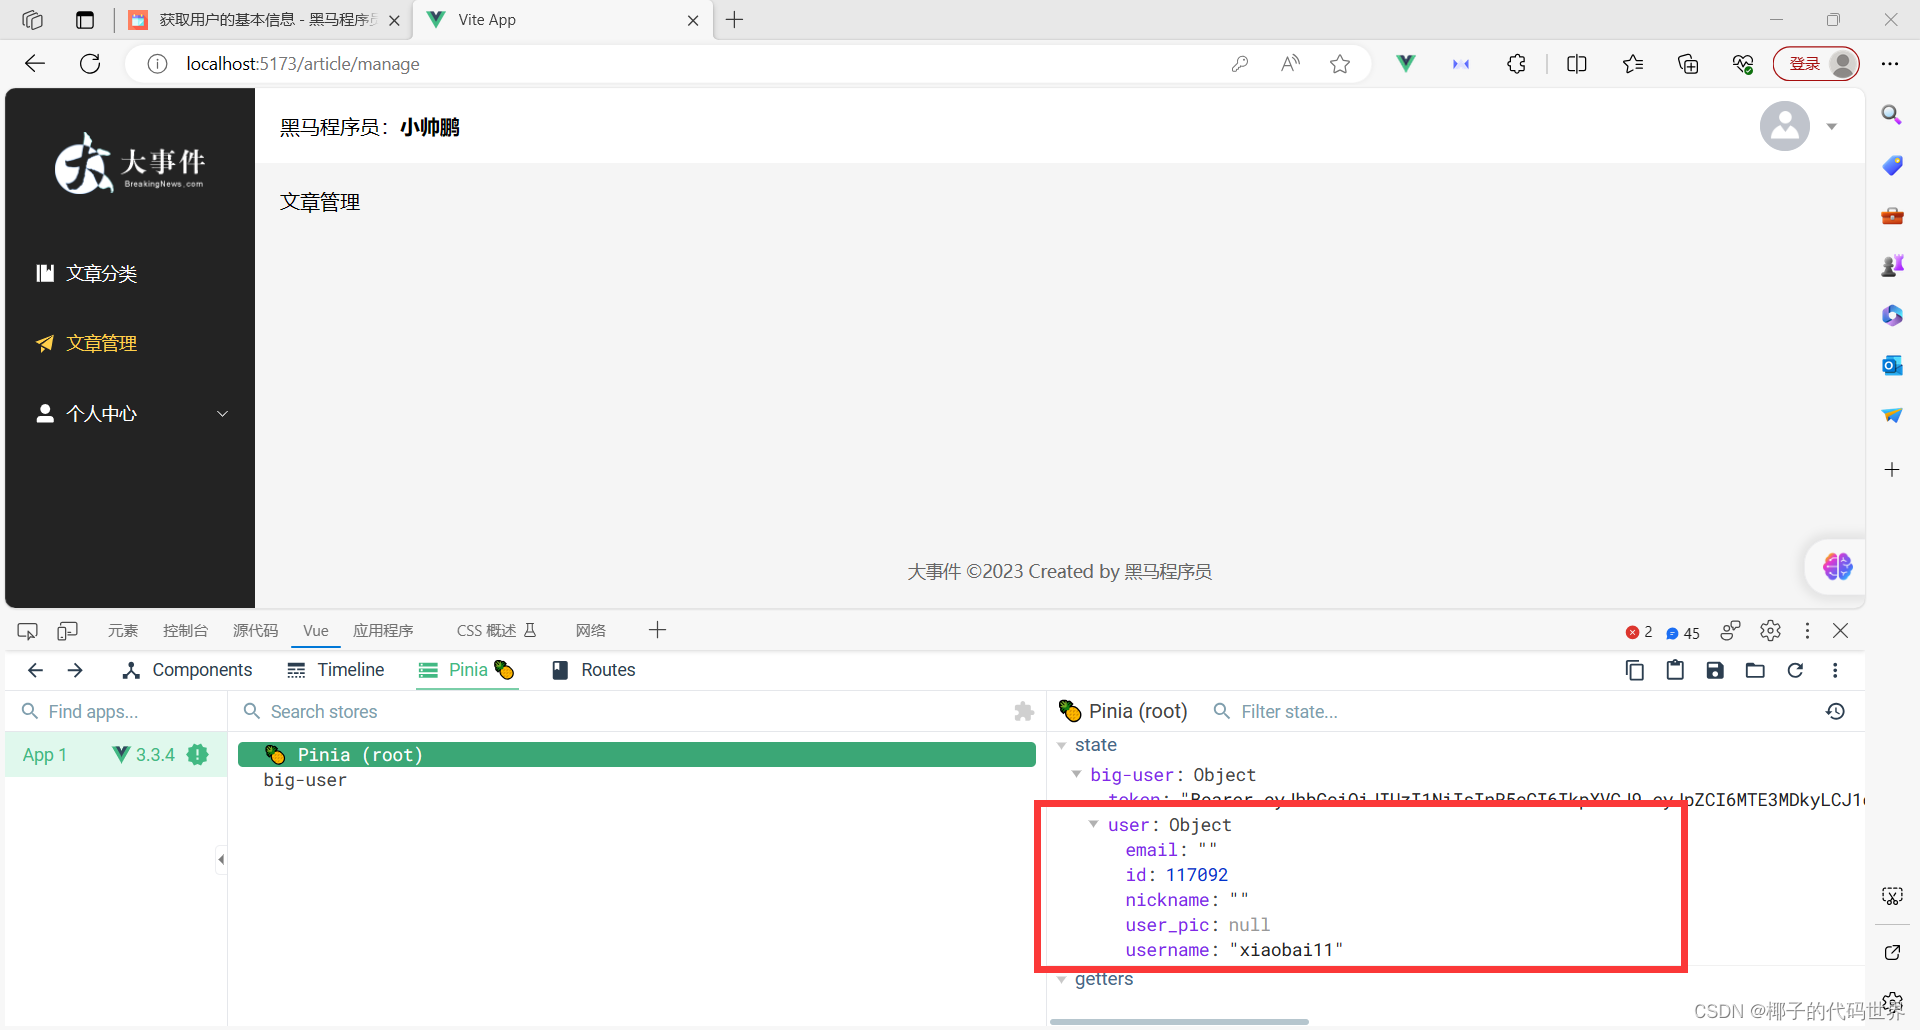Open devtools settings gear
Viewport: 1920px width, 1030px height.
(1771, 631)
